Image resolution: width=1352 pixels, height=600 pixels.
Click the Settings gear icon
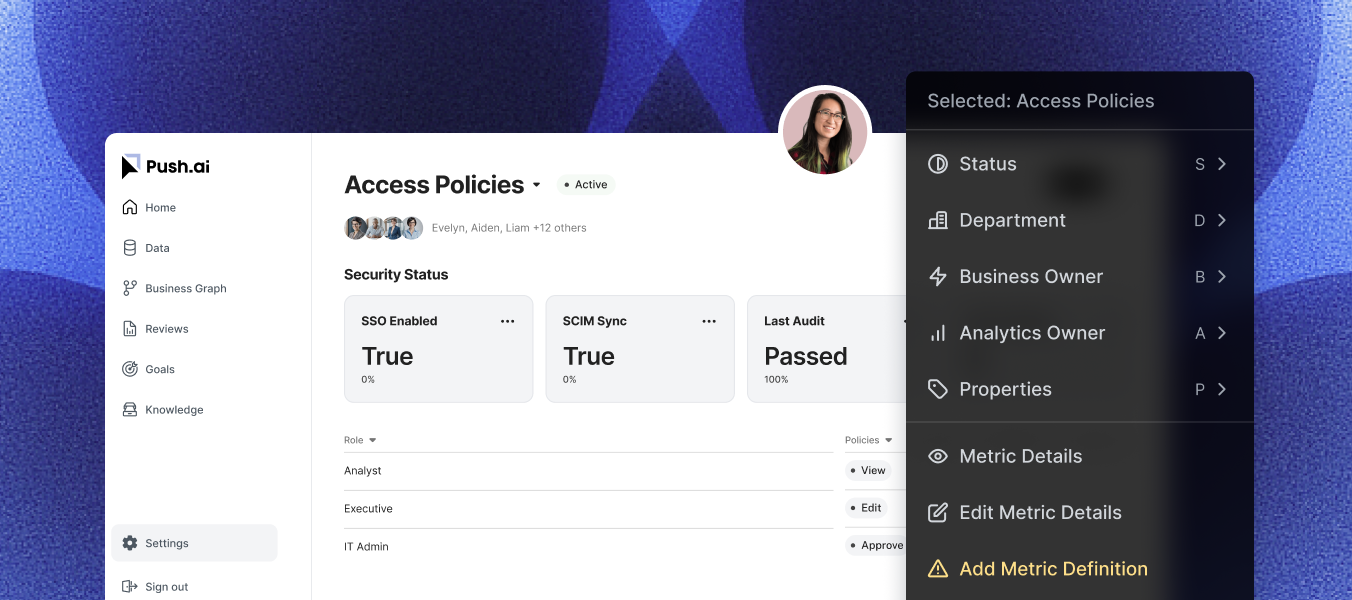pyautogui.click(x=130, y=543)
